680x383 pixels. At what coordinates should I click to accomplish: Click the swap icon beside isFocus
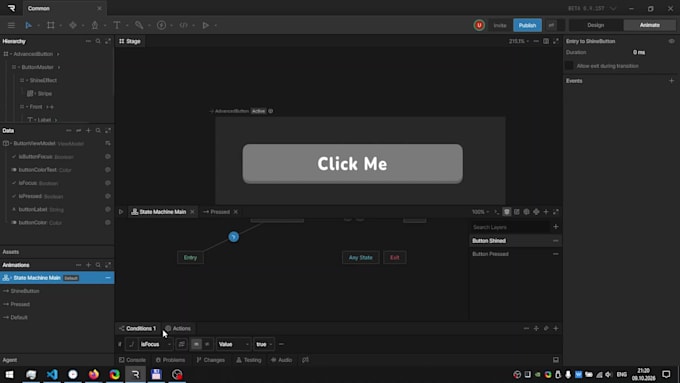[x=181, y=344]
